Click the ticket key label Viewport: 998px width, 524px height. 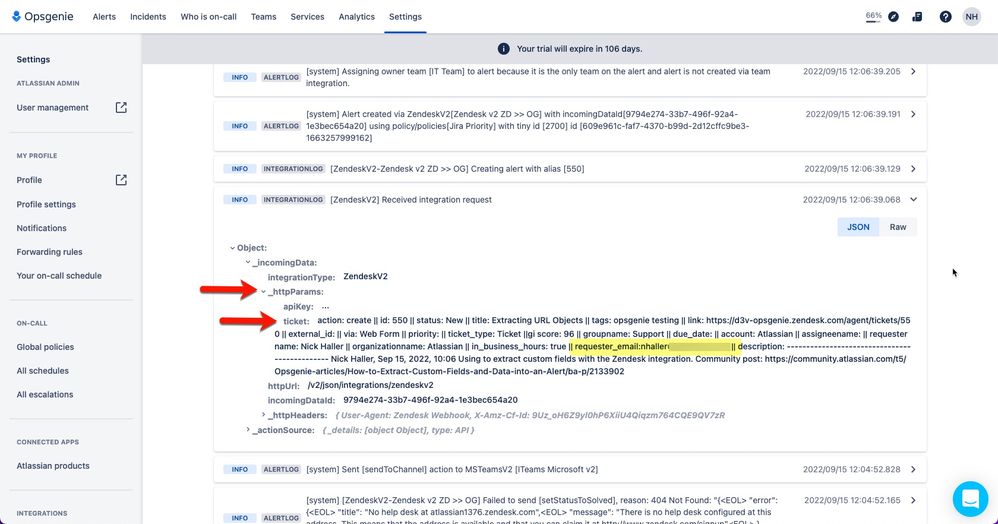pyautogui.click(x=296, y=322)
